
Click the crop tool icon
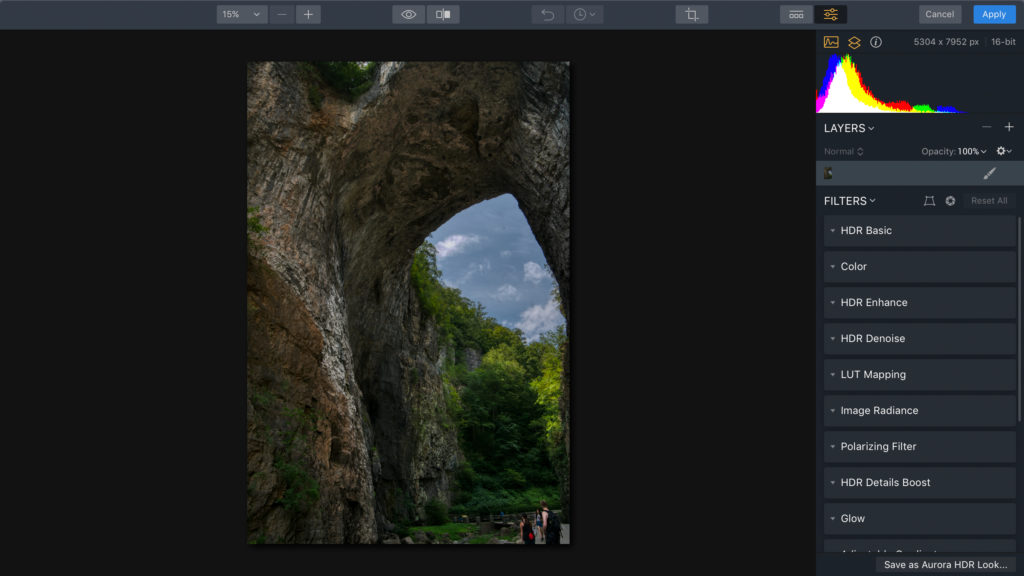(692, 14)
